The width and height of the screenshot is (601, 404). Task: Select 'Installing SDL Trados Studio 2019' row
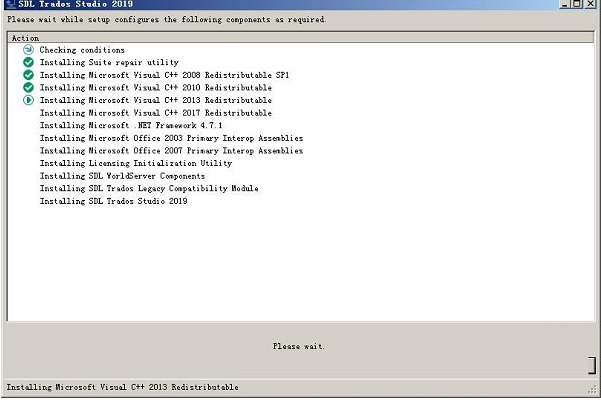pos(113,201)
